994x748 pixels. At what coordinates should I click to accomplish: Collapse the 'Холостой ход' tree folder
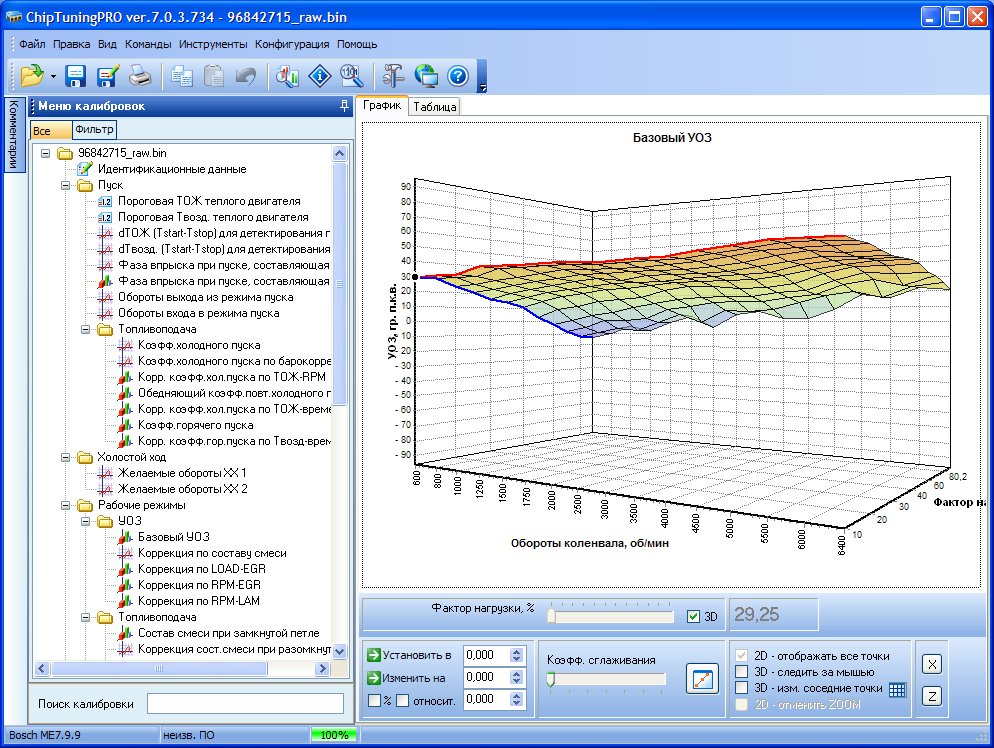tap(66, 457)
